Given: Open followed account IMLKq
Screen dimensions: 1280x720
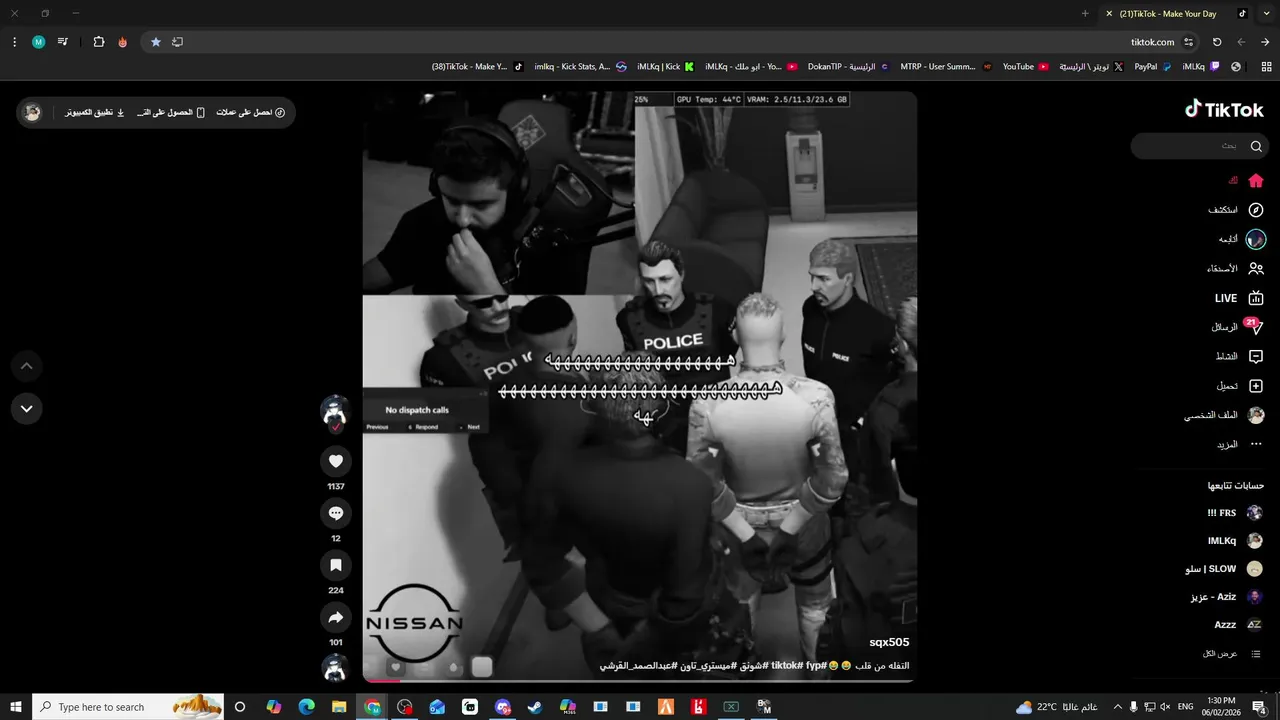Looking at the screenshot, I should click(1235, 541).
